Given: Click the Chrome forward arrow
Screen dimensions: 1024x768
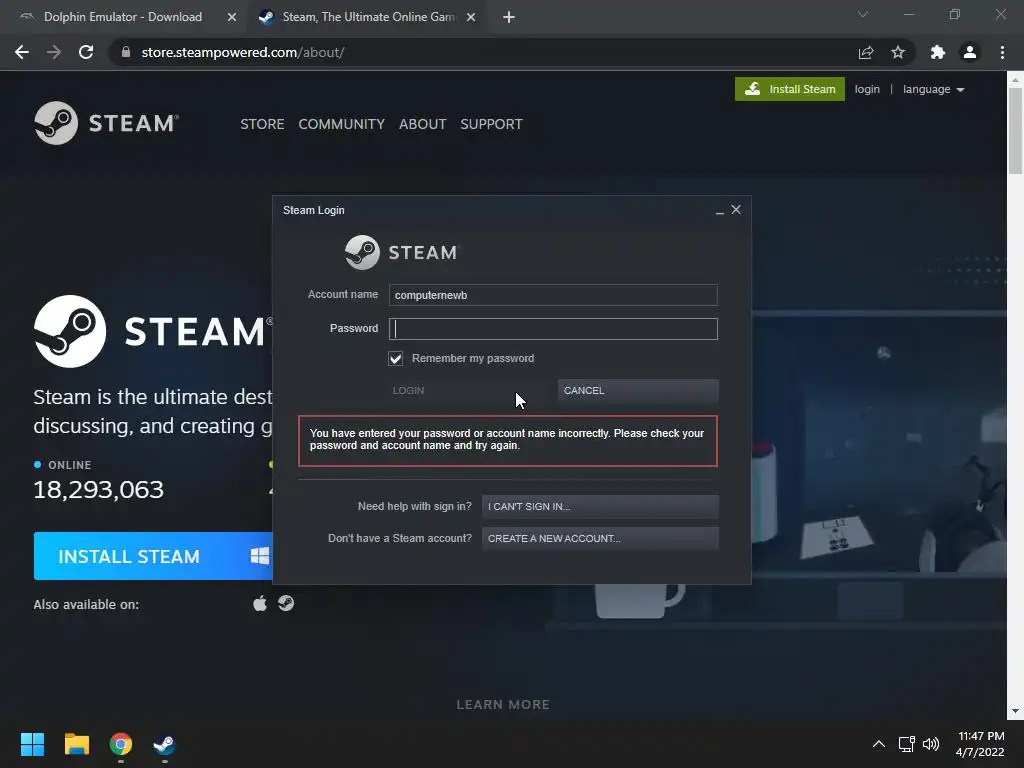Looking at the screenshot, I should click(54, 52).
